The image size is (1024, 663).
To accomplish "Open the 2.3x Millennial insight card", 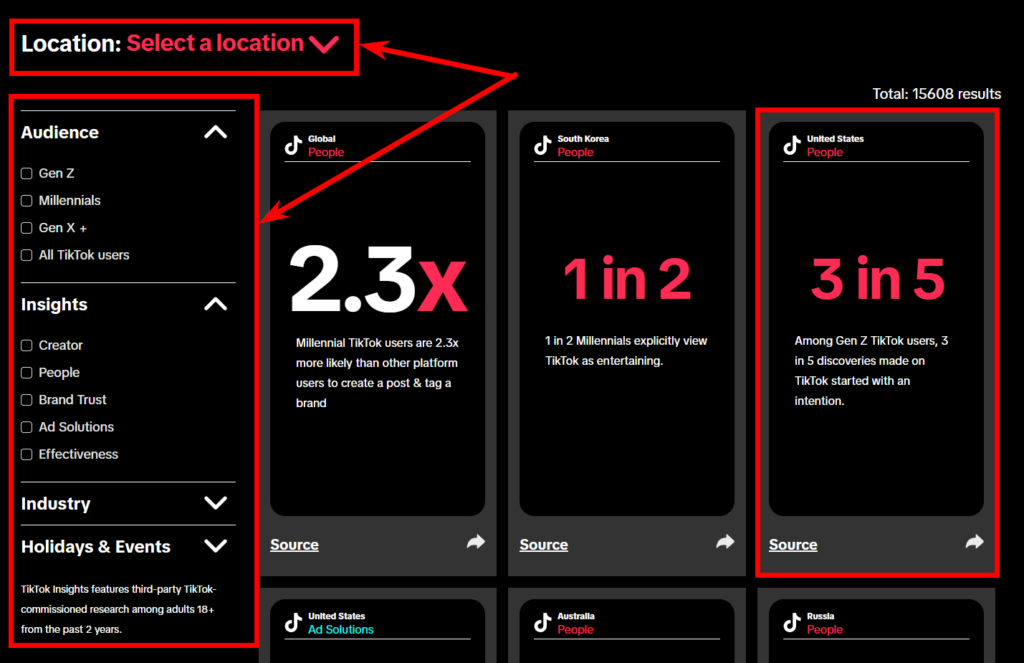I will click(x=377, y=319).
